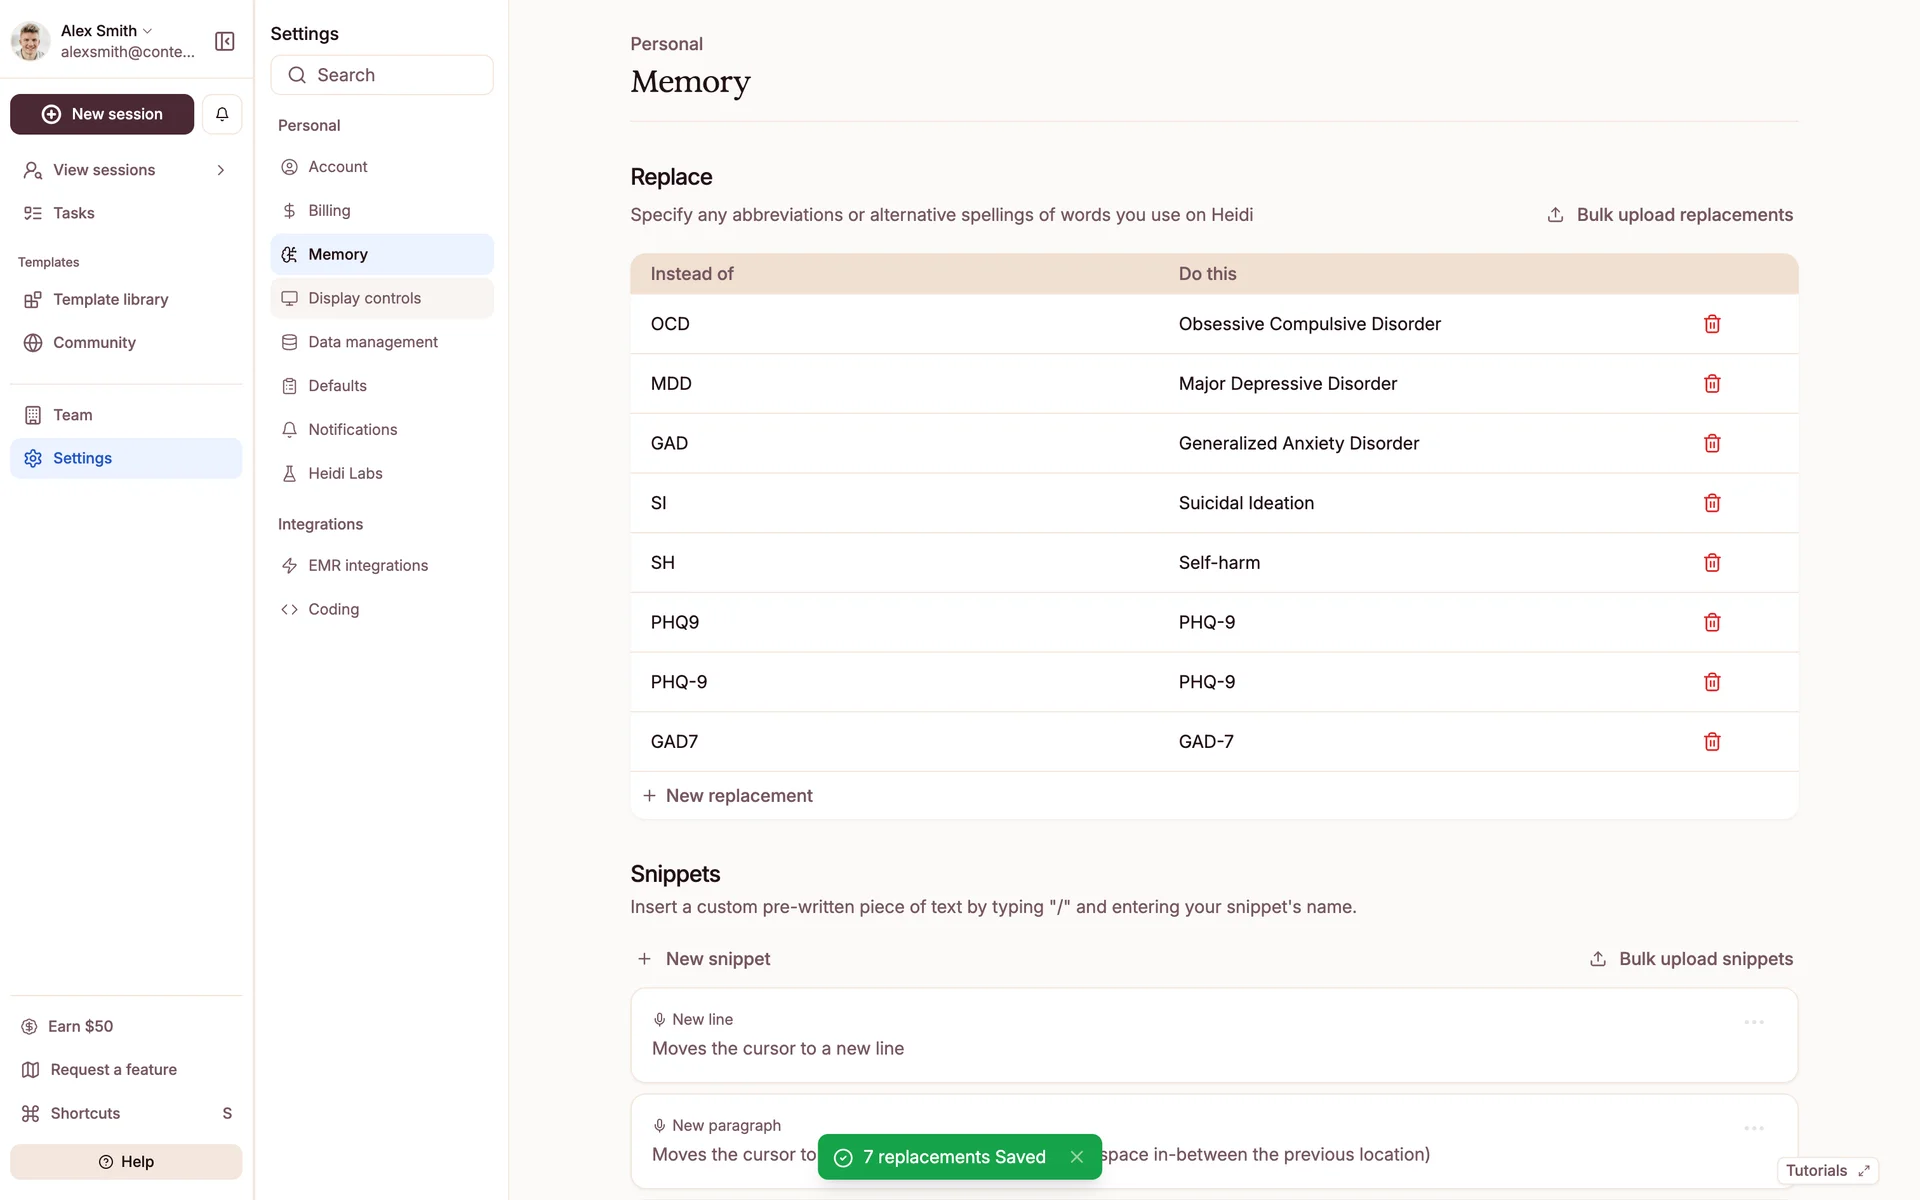Open Alex Smith account dropdown
Image resolution: width=1920 pixels, height=1200 pixels.
click(107, 31)
